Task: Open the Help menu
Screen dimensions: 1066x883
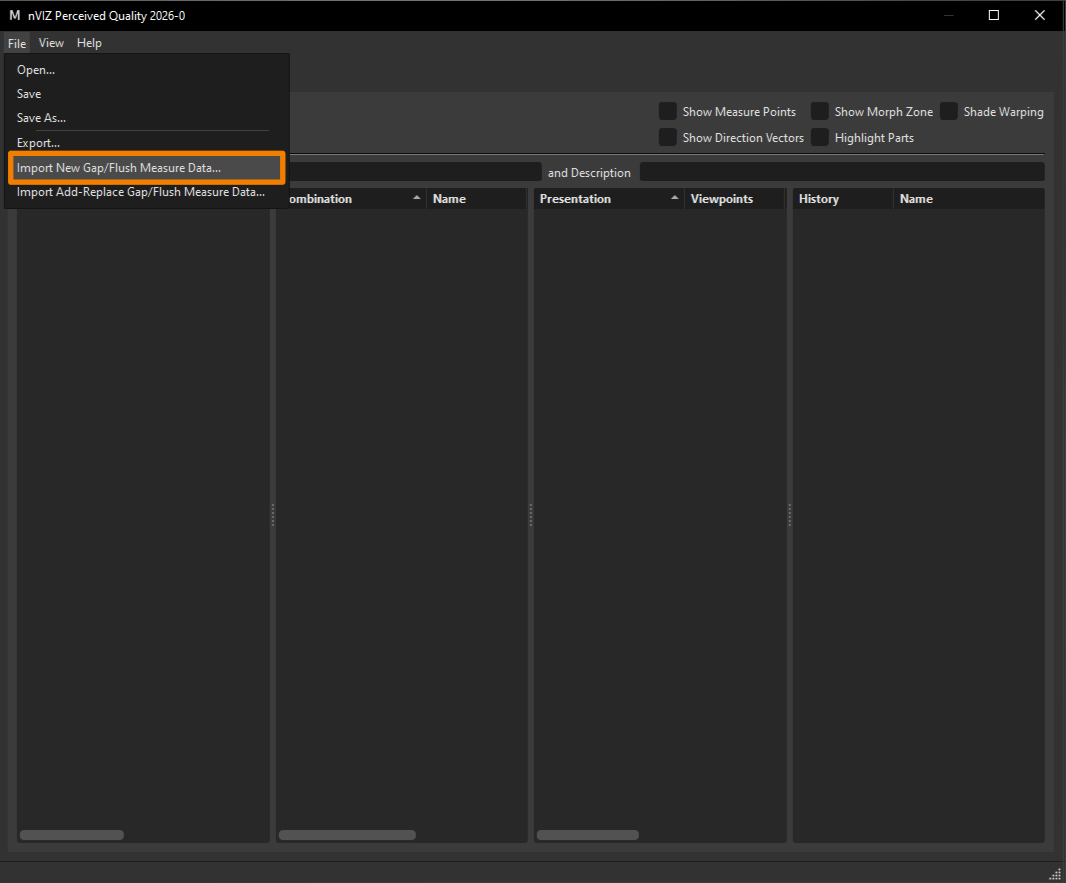Action: tap(89, 43)
